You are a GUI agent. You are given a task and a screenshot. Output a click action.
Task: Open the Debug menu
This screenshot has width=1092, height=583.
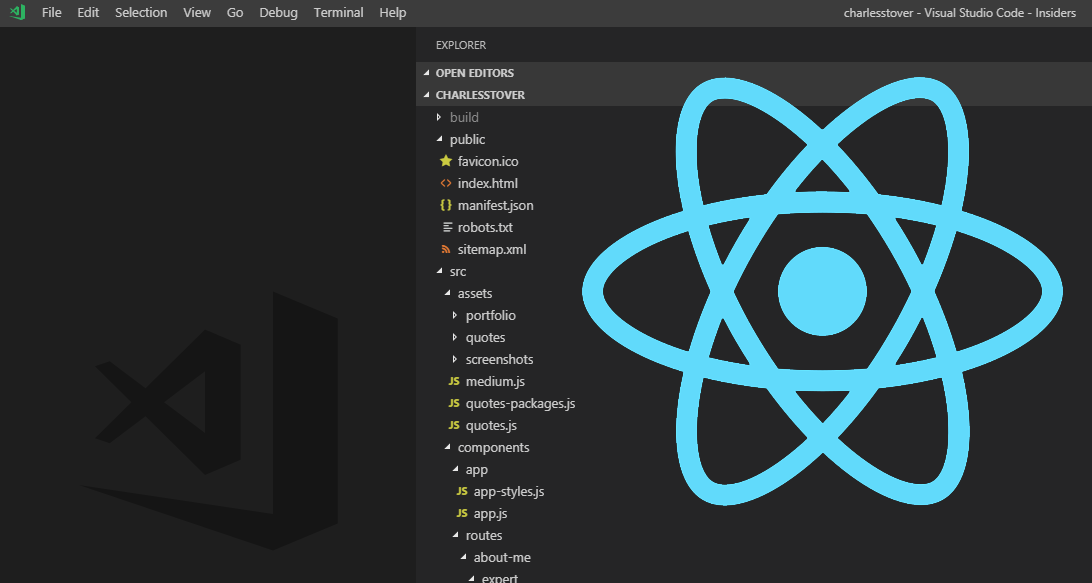coord(278,12)
